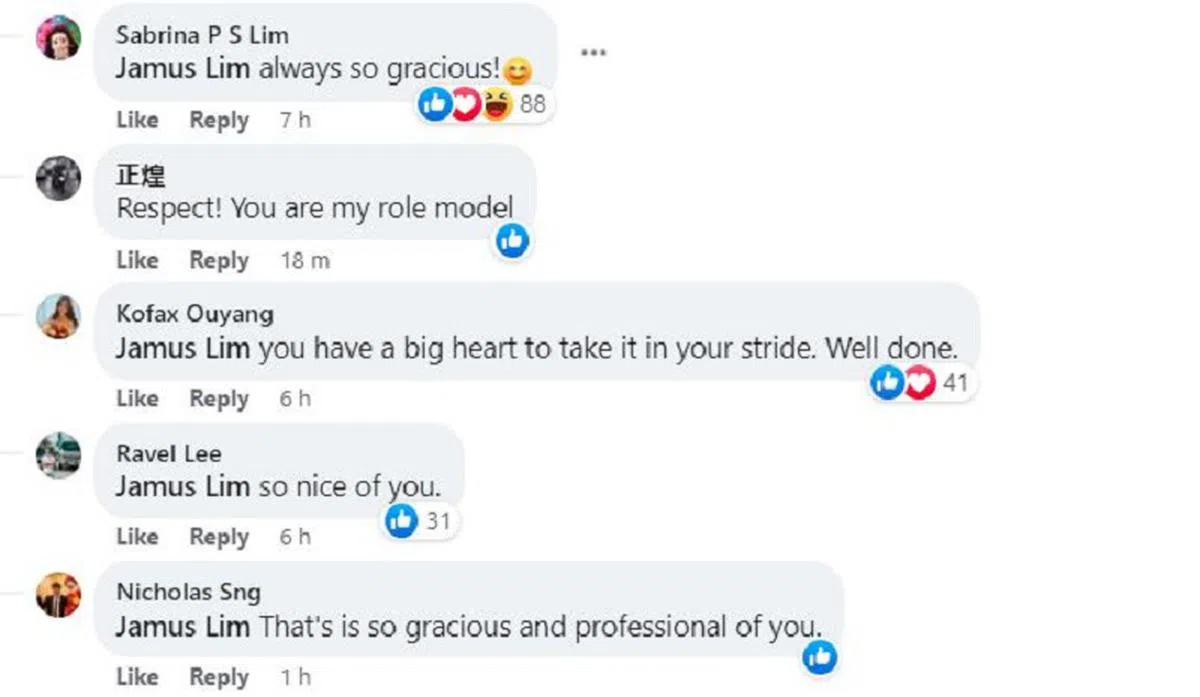Click the 7 h timestamp on Sabrina's comment
Screen dimensions: 1200x697
(295, 120)
